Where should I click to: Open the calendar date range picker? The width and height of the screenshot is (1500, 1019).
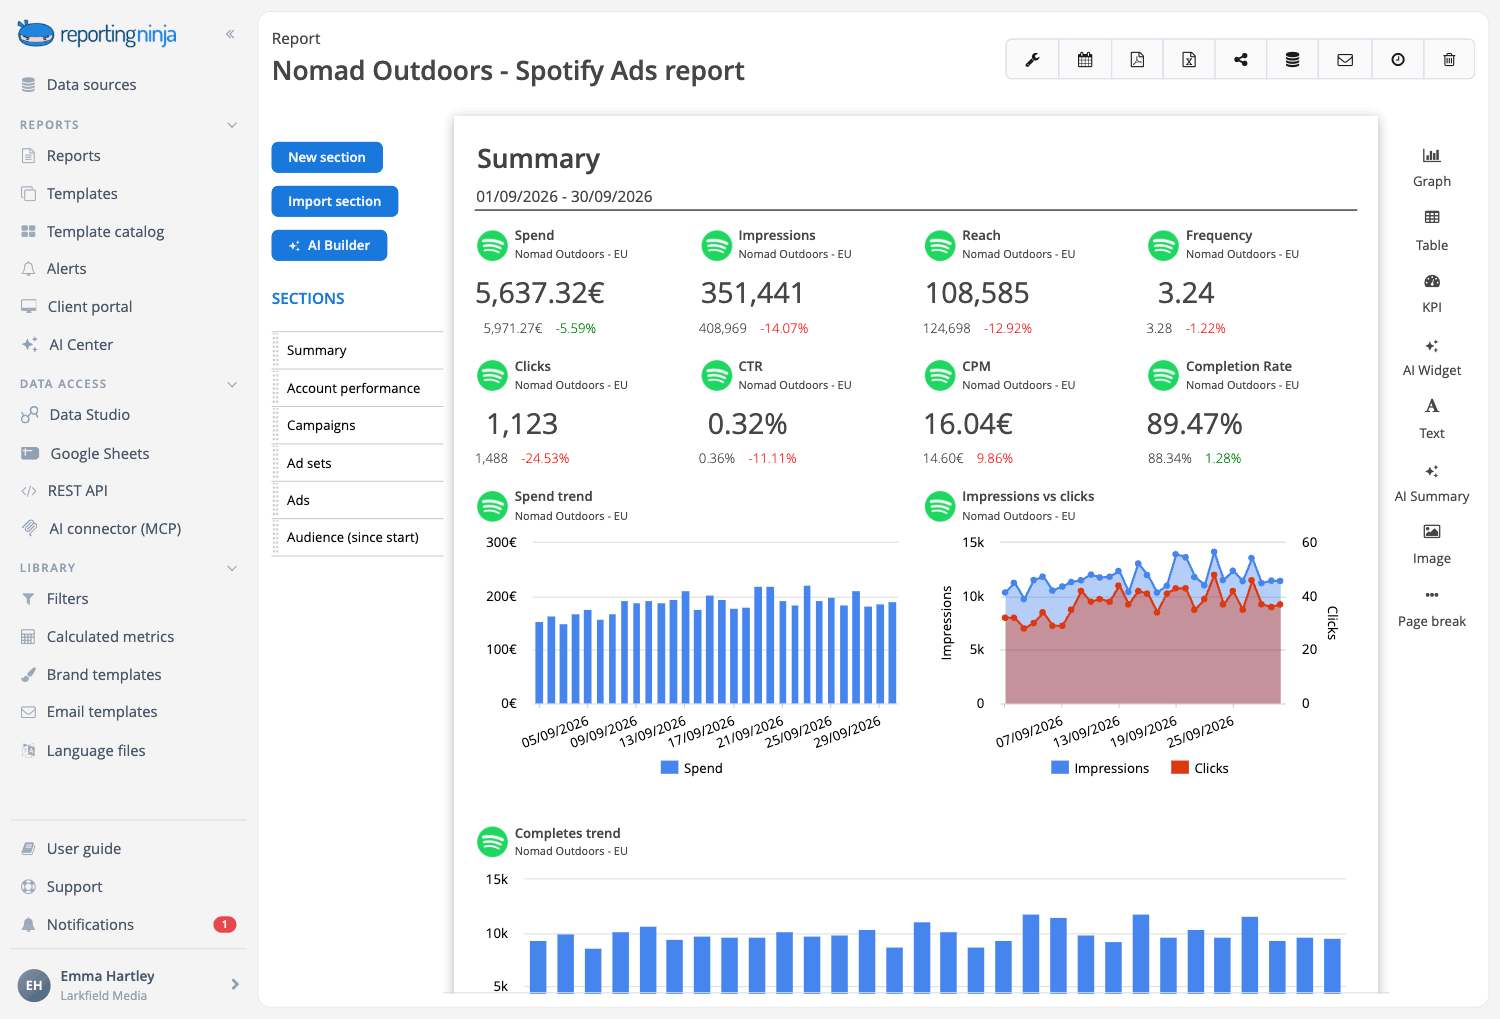click(x=1085, y=60)
